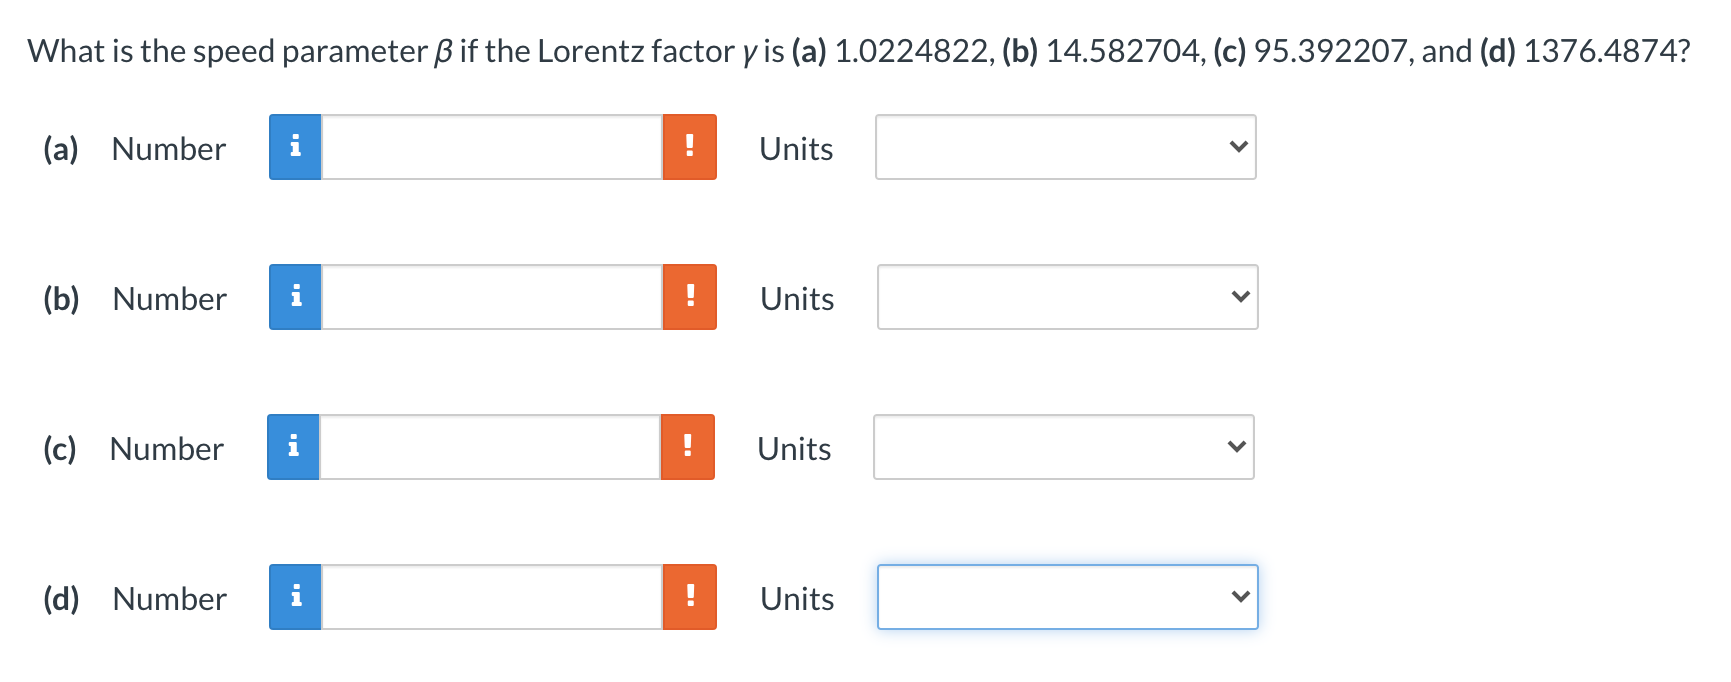The image size is (1731, 682).
Task: Open the Units dropdown for part (a)
Action: point(1065,147)
